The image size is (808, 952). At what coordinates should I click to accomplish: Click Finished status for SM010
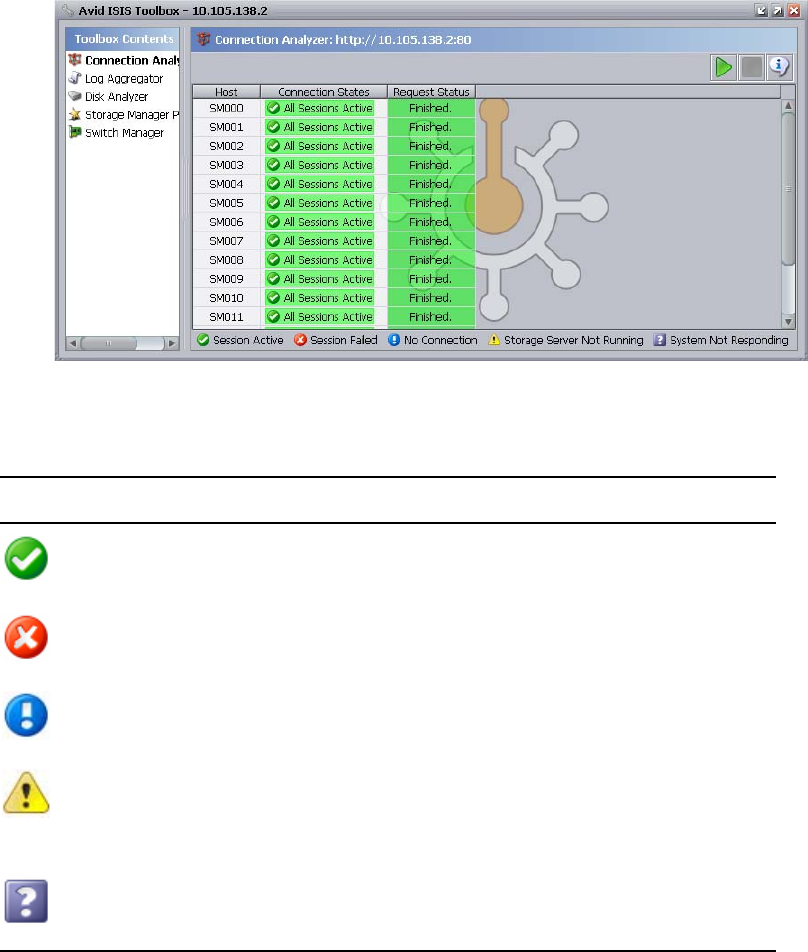430,298
